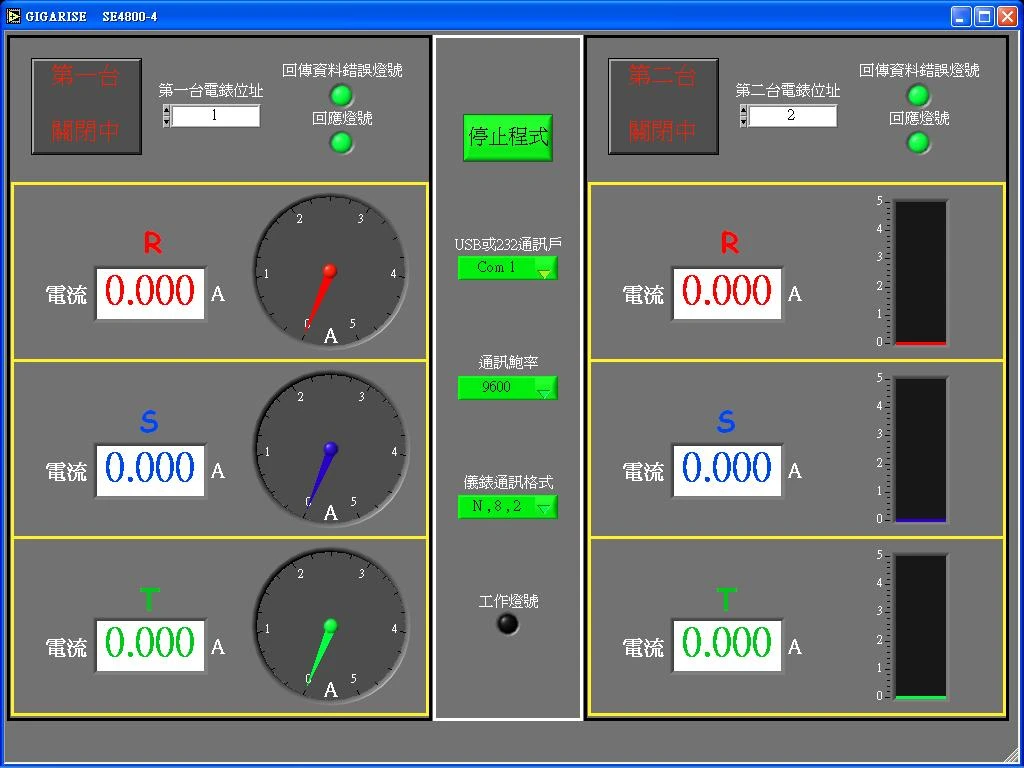This screenshot has height=768, width=1024.
Task: Click the green T label of first meter
Action: (x=150, y=599)
